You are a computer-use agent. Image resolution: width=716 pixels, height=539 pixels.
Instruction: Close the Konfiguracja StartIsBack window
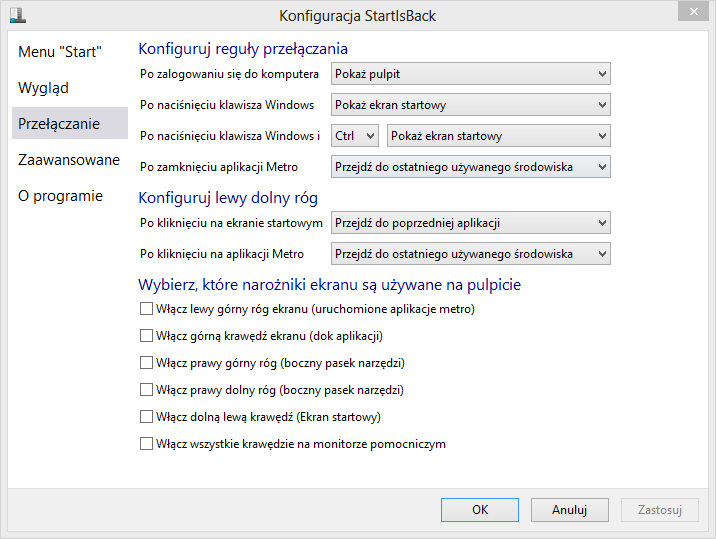(x=693, y=11)
